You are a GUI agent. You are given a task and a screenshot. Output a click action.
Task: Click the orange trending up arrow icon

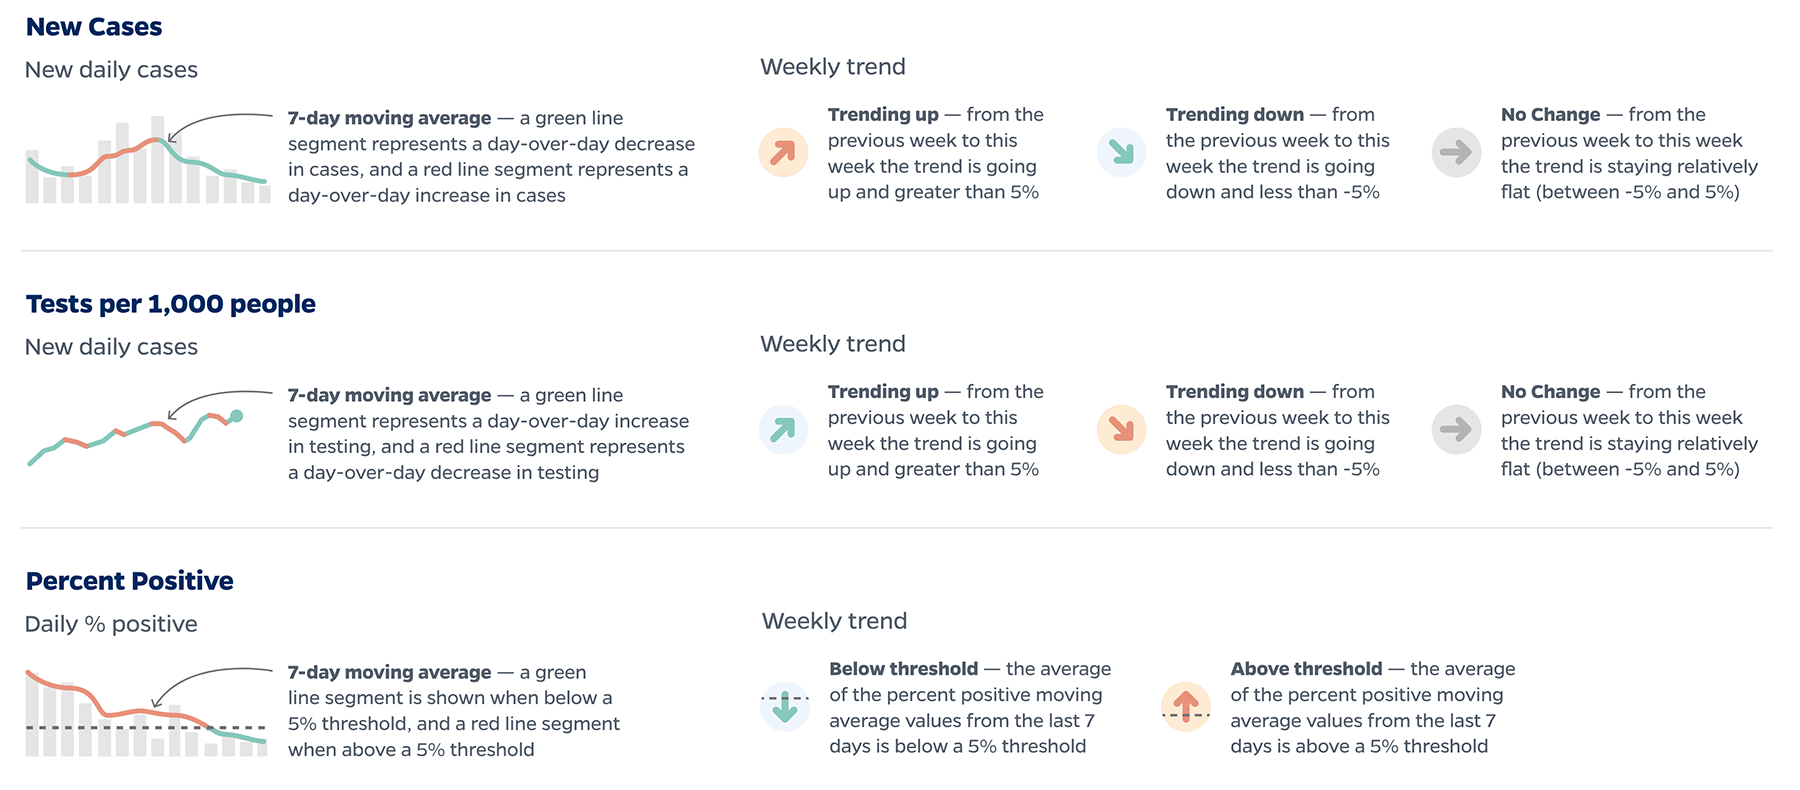(x=783, y=152)
